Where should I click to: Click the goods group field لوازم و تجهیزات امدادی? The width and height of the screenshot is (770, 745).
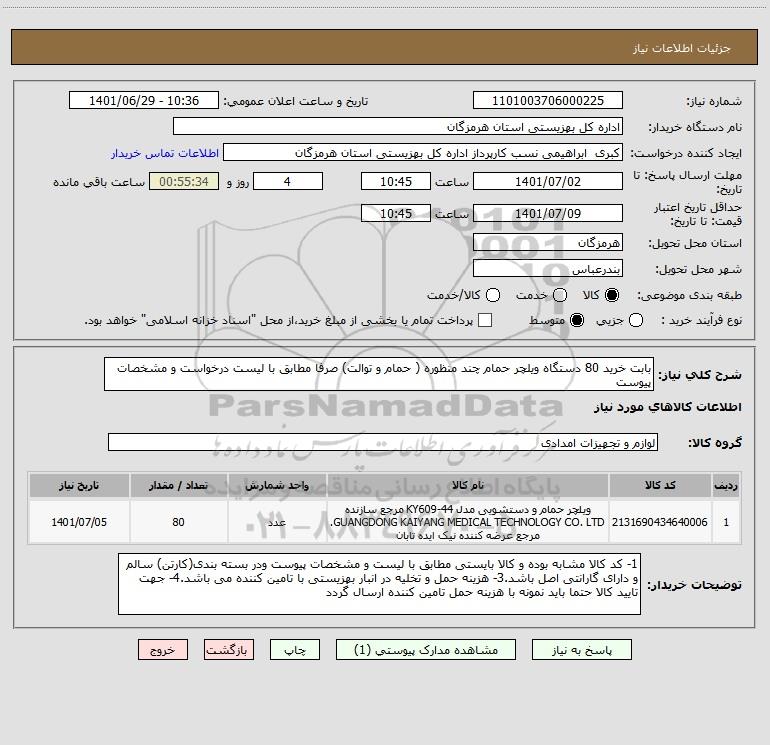pos(383,442)
